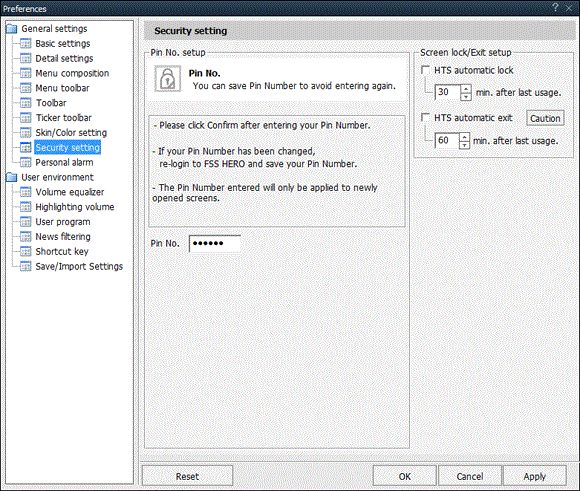Click the Pin No. password field

(215, 243)
